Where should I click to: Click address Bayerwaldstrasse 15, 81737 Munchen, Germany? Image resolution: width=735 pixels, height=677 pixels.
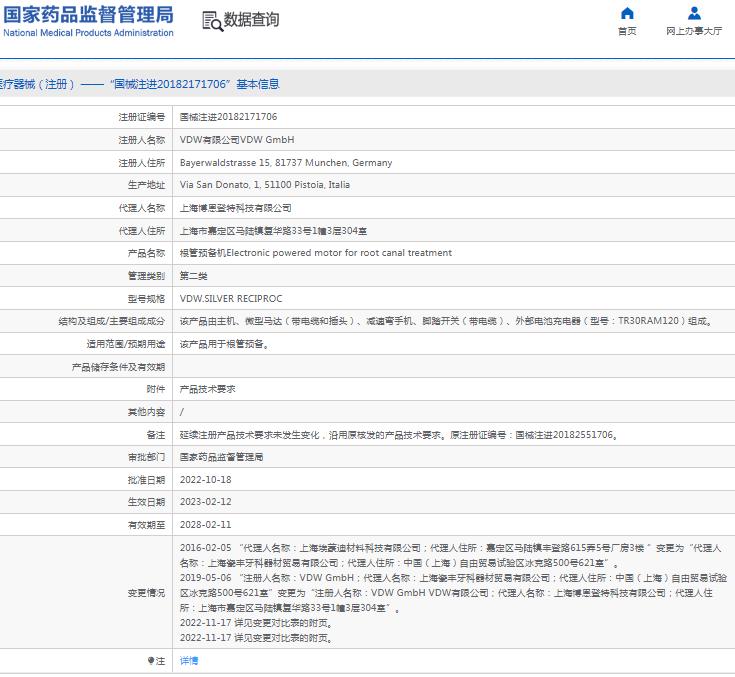(x=286, y=163)
